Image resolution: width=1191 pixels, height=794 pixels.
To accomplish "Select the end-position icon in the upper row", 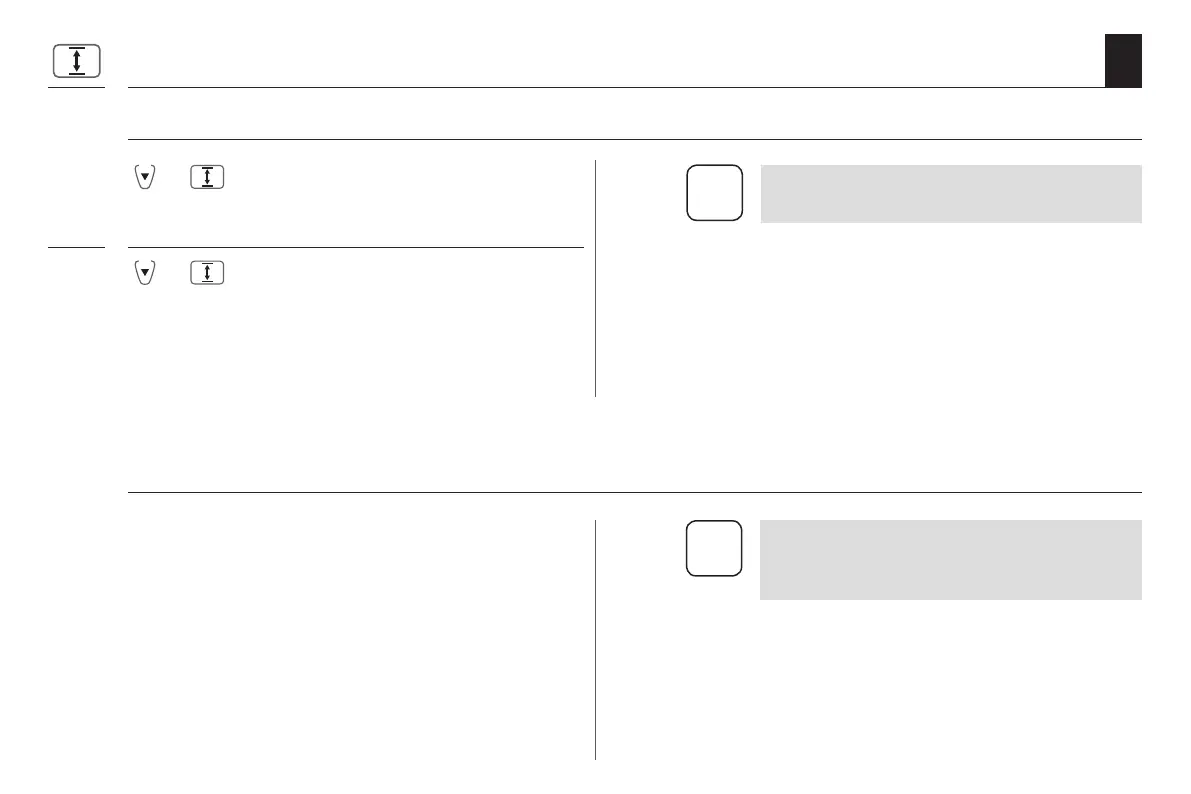I will (207, 176).
